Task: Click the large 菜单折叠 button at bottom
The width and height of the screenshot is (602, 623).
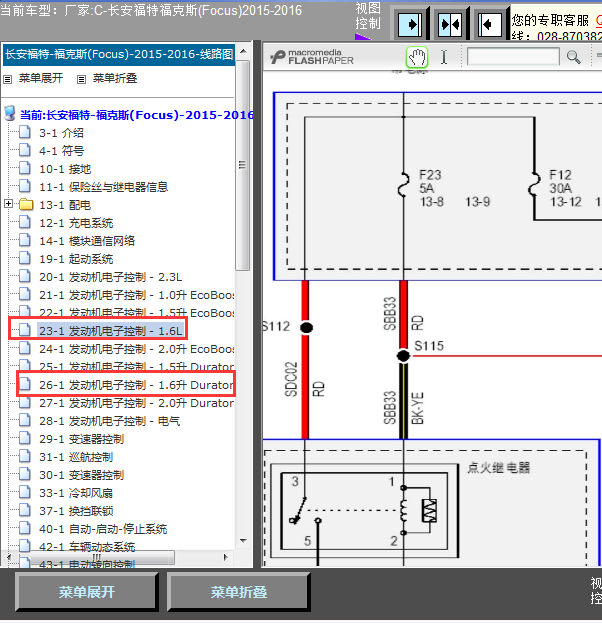Action: click(x=238, y=592)
